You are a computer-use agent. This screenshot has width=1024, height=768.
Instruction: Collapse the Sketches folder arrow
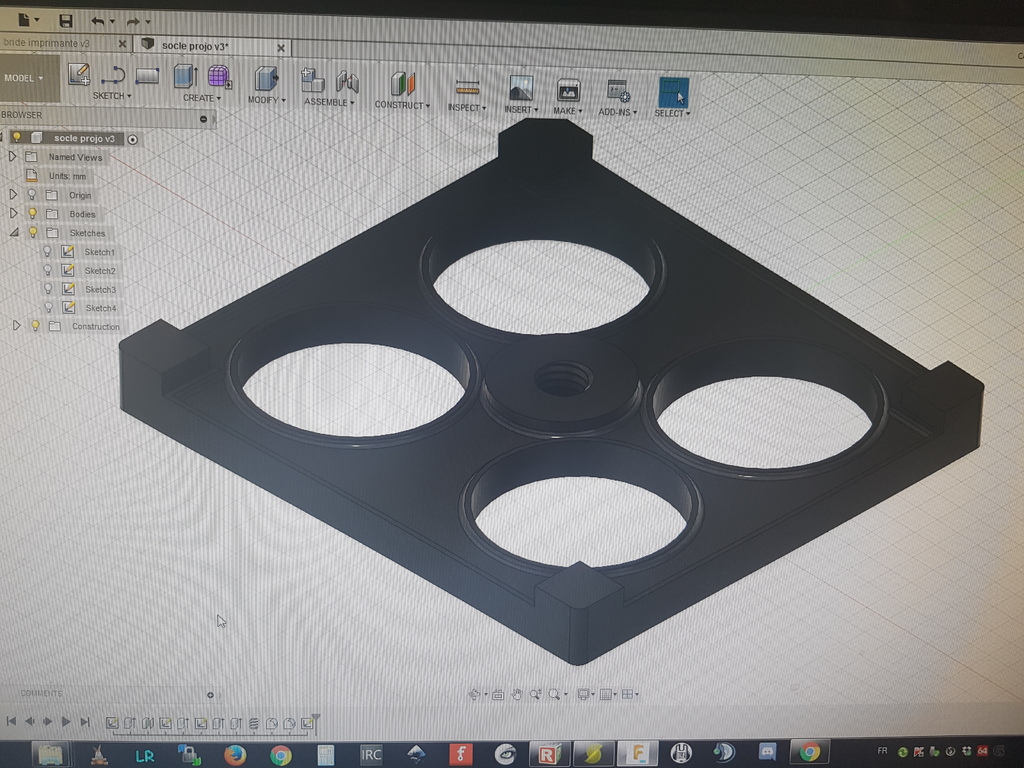tap(14, 232)
